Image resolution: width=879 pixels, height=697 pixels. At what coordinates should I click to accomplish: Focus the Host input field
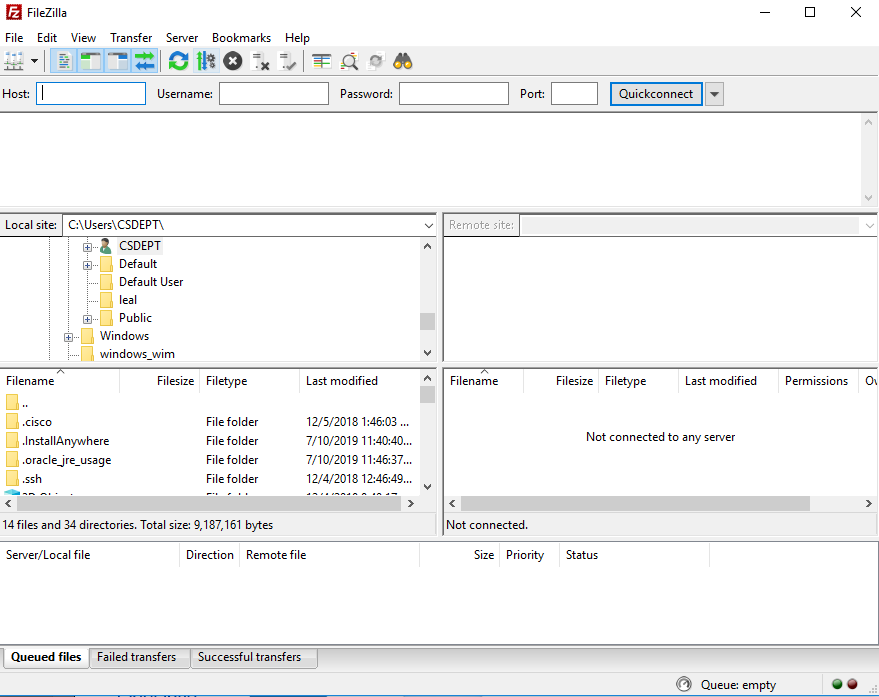(x=91, y=94)
